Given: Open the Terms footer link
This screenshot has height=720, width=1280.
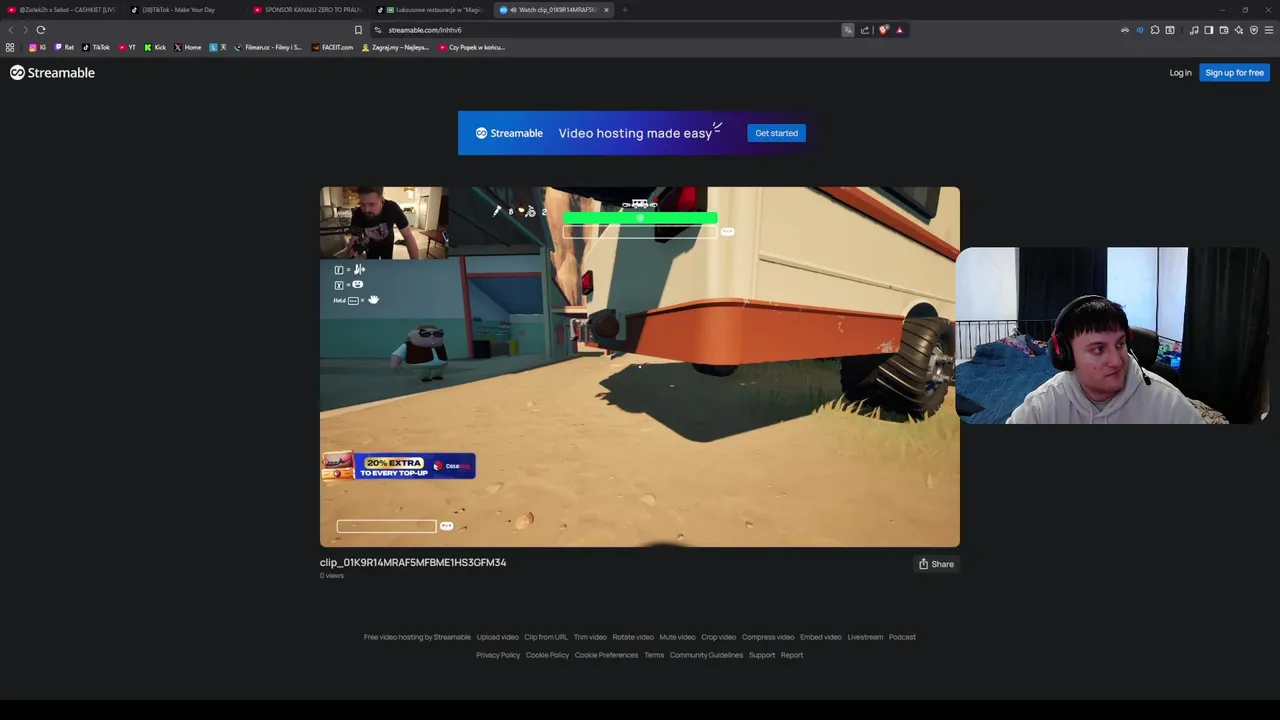Looking at the screenshot, I should click(x=654, y=655).
